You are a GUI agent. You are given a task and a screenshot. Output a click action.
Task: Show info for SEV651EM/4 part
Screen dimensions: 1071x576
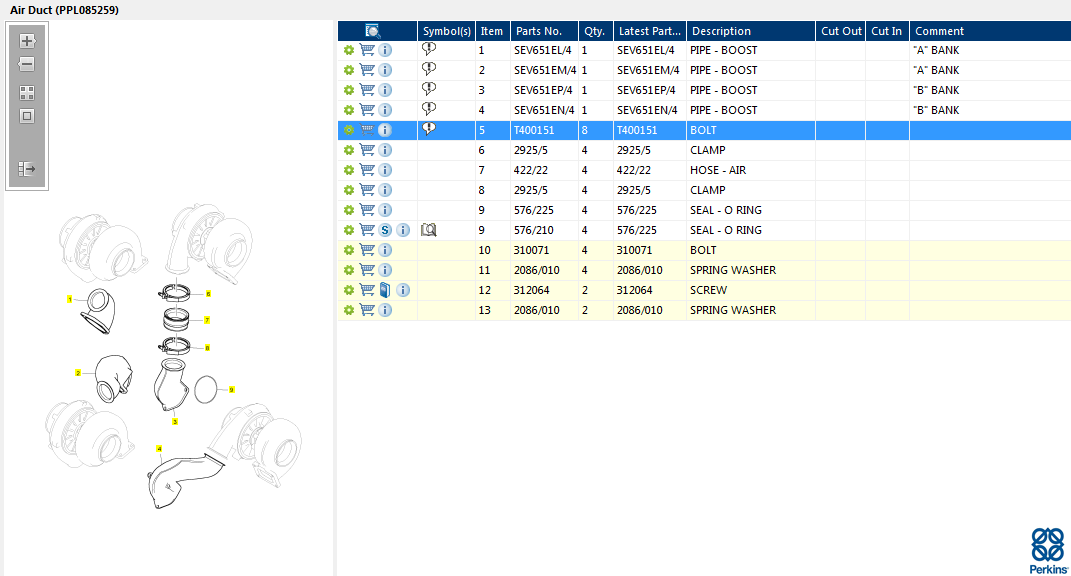385,70
